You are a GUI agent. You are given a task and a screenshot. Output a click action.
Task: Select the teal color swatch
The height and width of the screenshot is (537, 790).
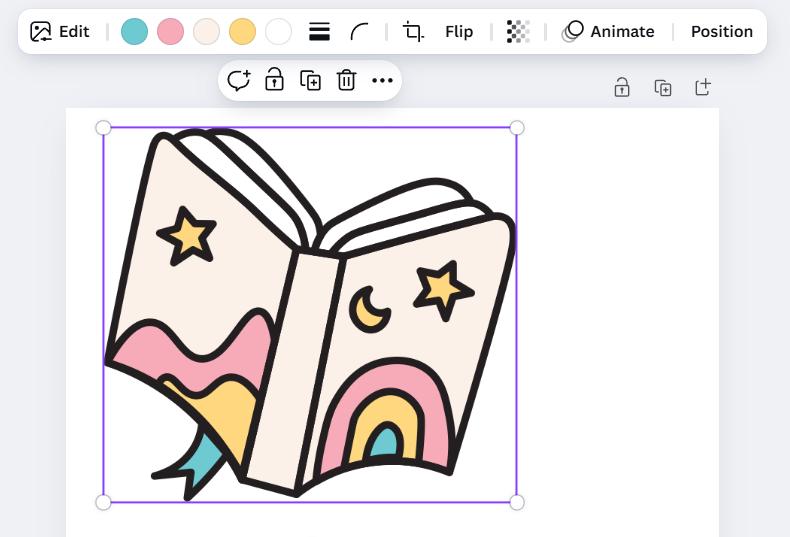coord(135,32)
